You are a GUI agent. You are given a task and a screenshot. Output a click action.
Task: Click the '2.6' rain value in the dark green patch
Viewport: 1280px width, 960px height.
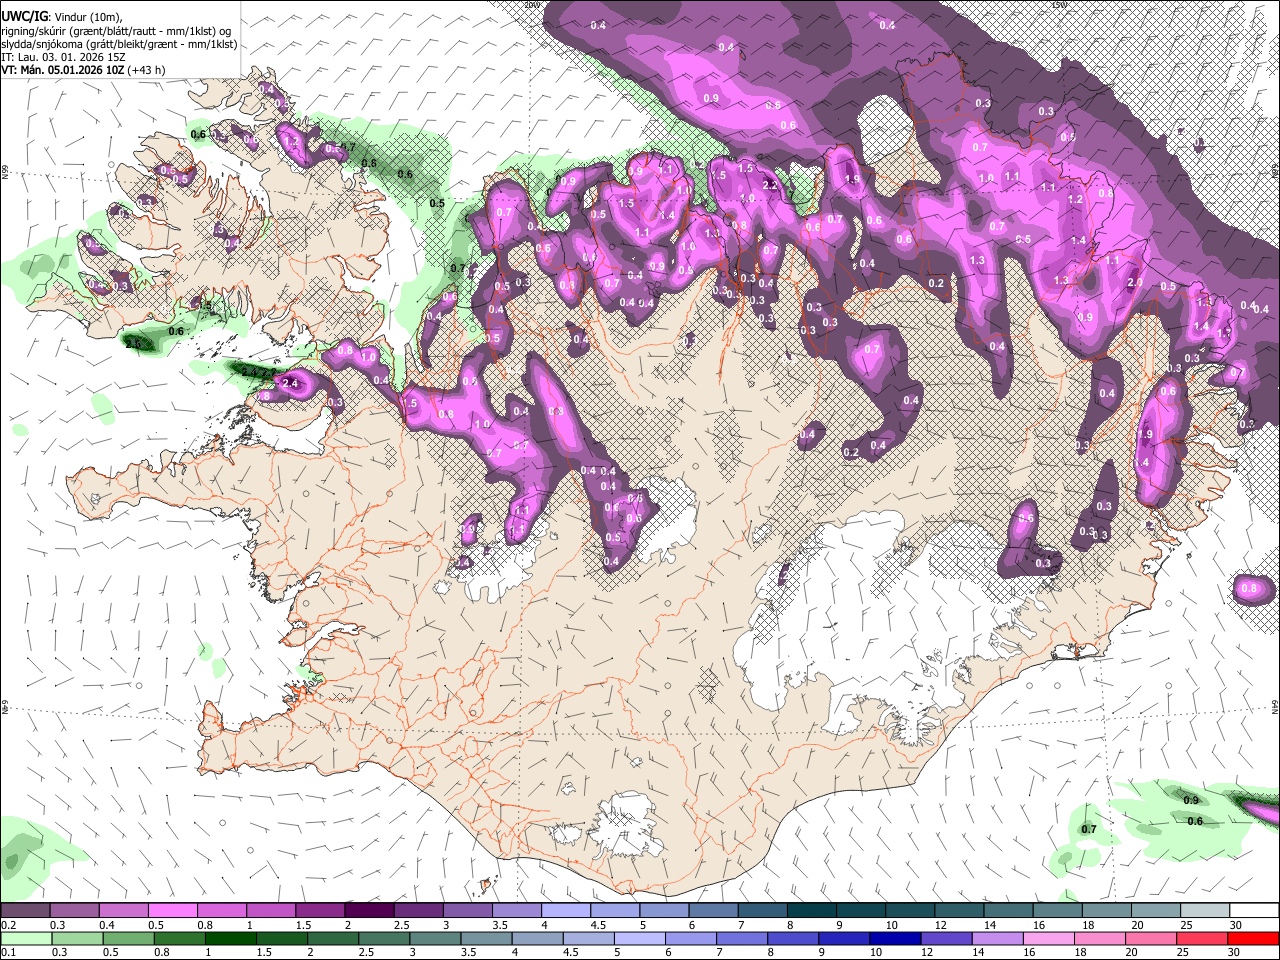(134, 343)
